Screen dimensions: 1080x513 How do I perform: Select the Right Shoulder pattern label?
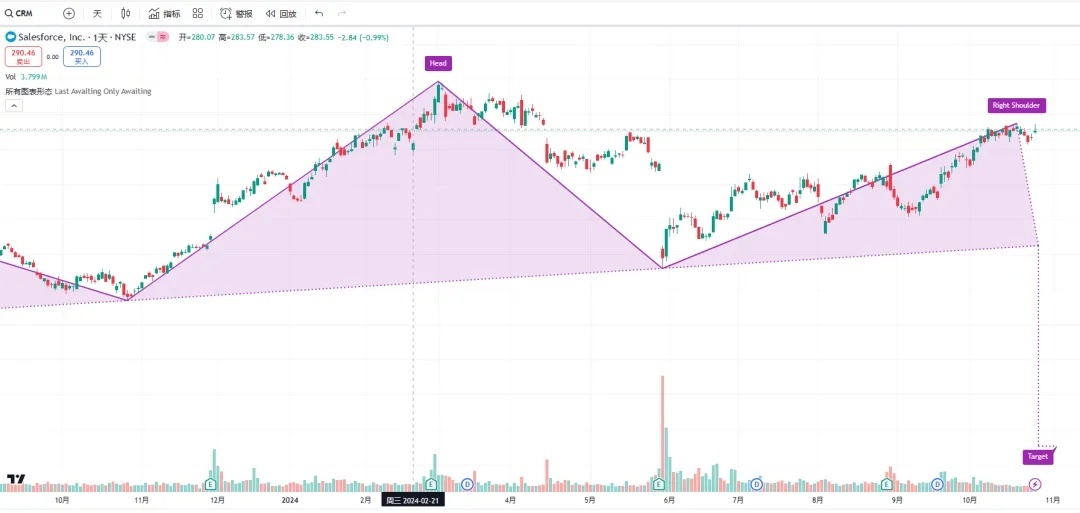[x=1016, y=105]
